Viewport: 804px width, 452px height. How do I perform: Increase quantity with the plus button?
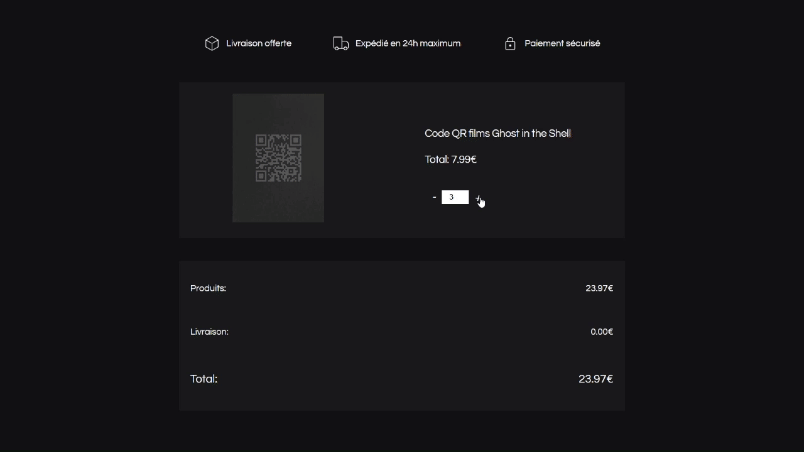point(477,197)
